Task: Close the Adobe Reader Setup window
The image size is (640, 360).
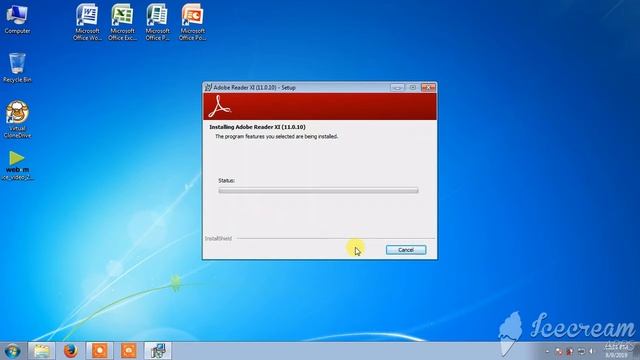Action: pos(428,87)
